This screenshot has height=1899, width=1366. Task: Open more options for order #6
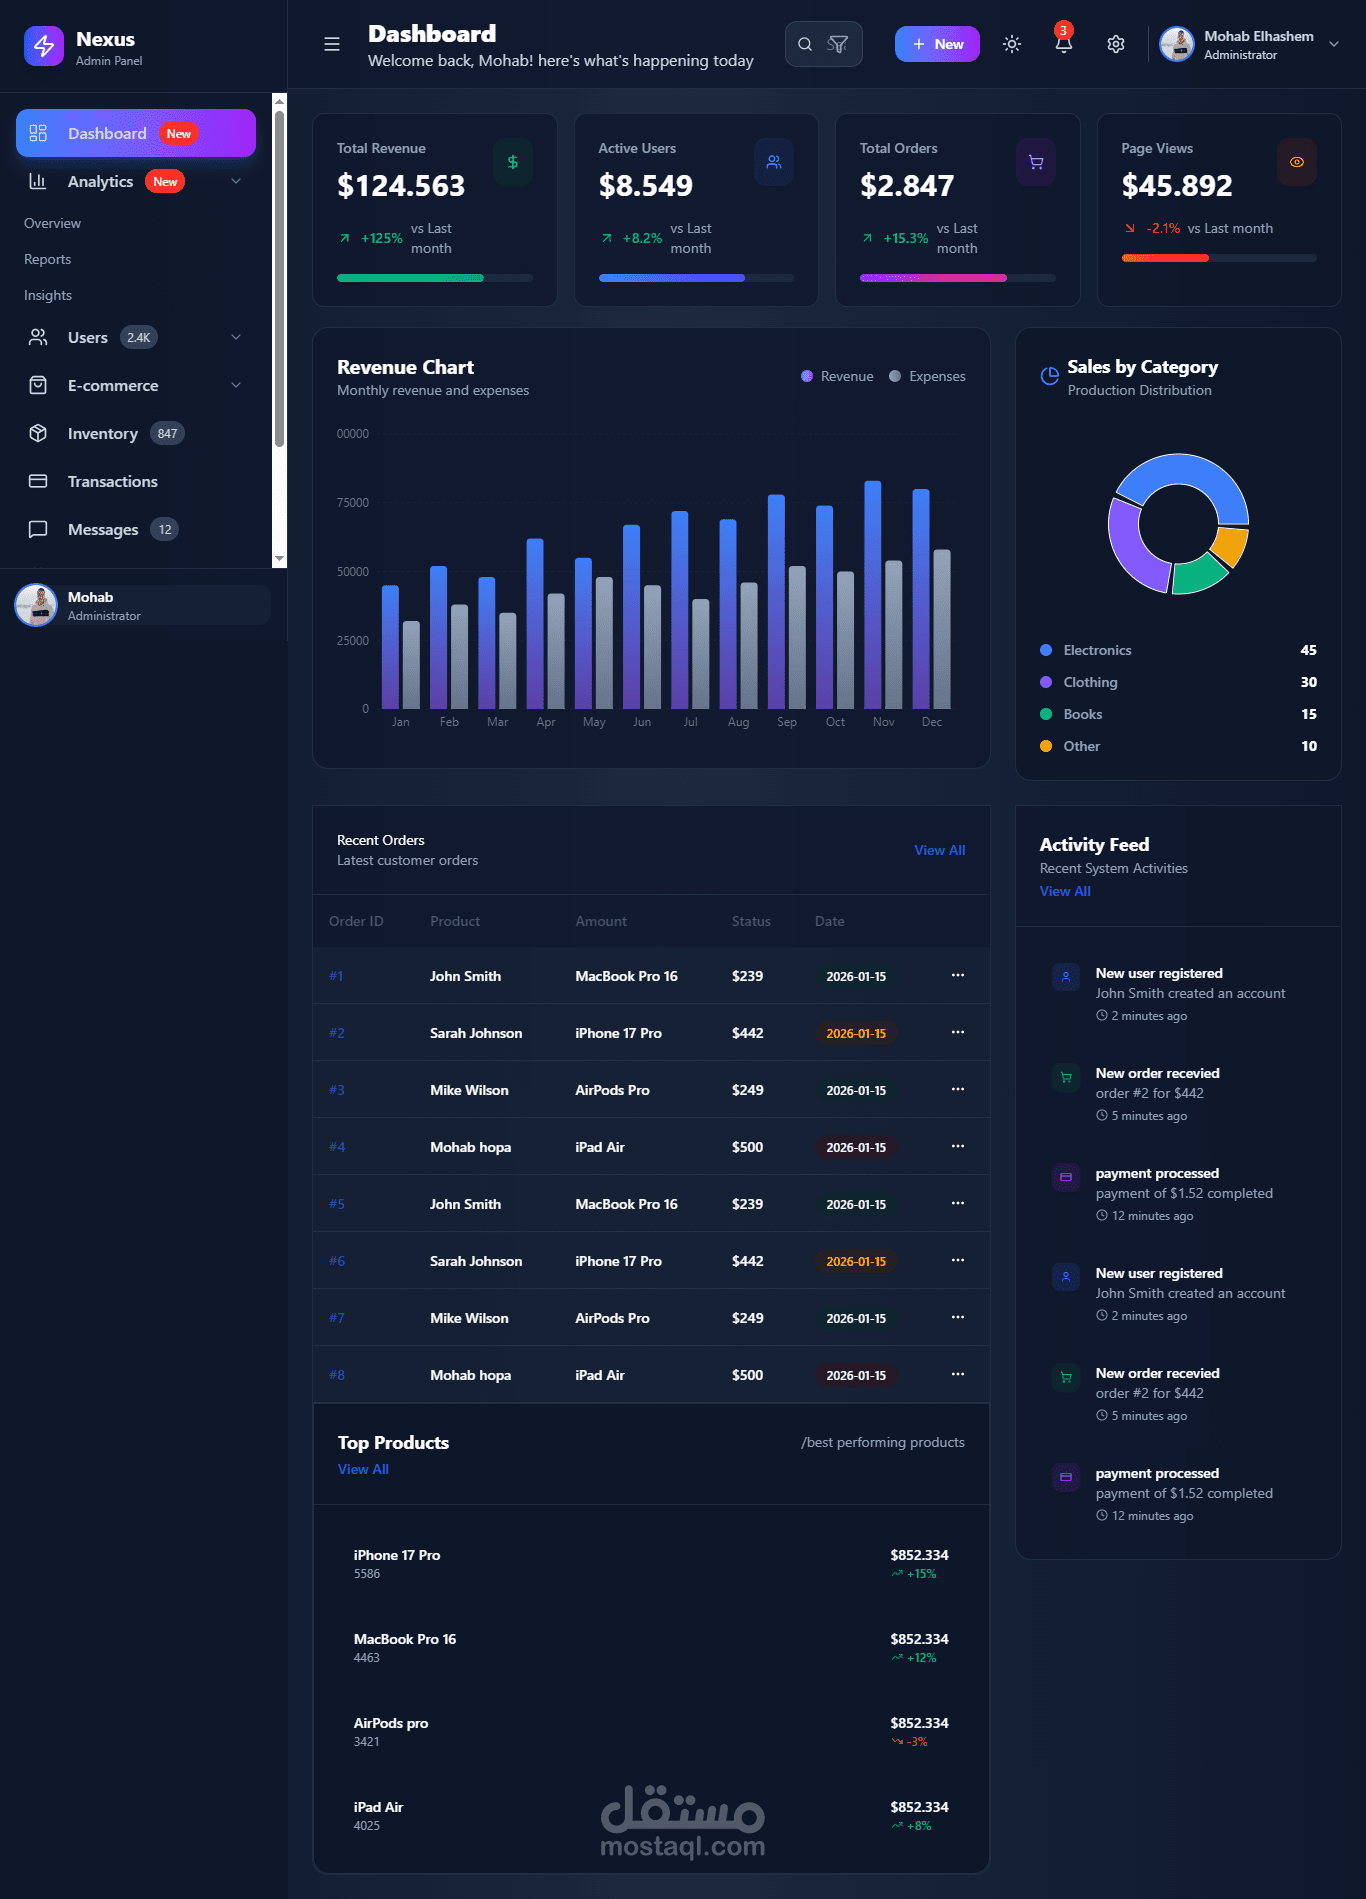pyautogui.click(x=958, y=1260)
